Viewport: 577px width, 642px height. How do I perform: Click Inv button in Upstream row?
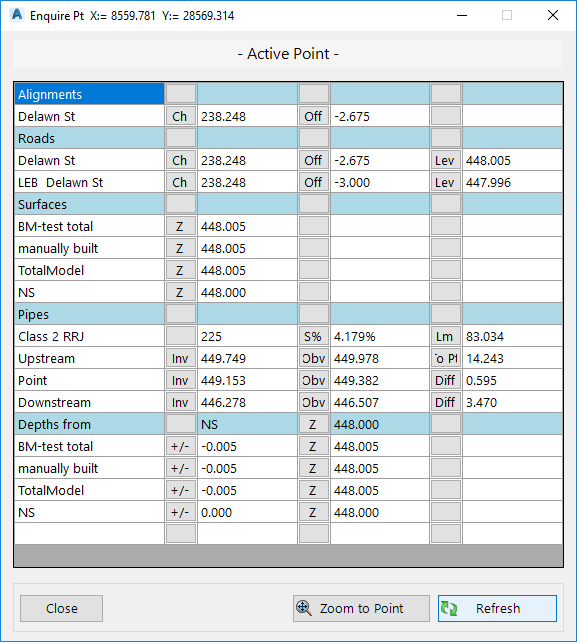point(181,358)
